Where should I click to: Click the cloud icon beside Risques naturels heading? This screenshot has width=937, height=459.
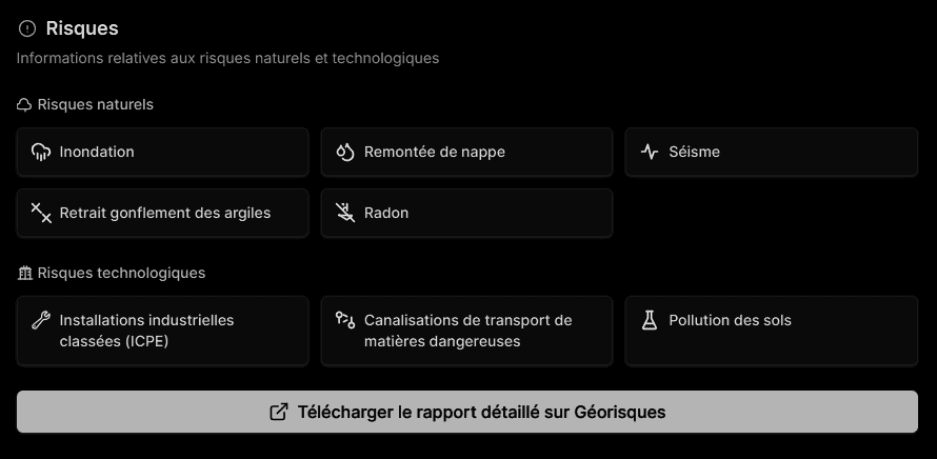pyautogui.click(x=24, y=104)
